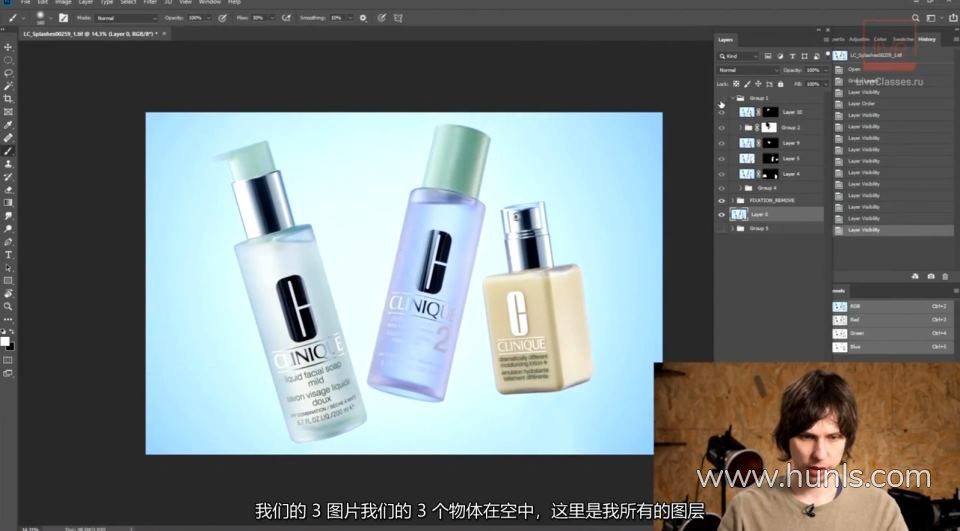Click Layer 10 mask thumbnail
960x531 pixels.
771,113
